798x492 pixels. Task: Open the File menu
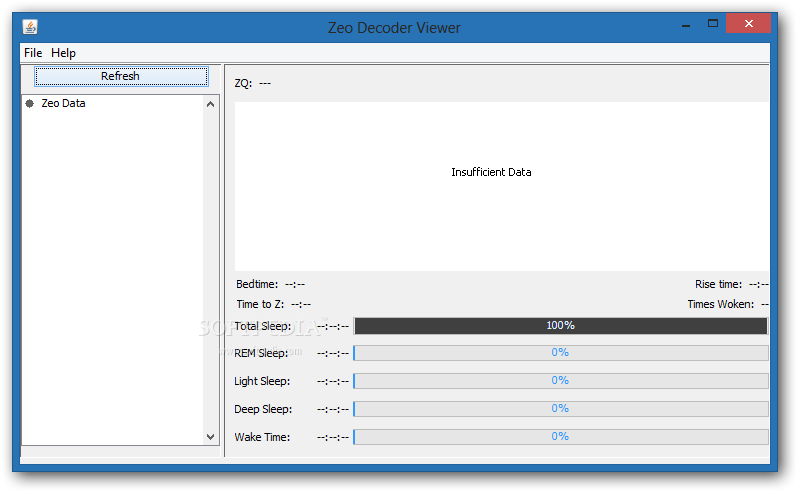[33, 53]
